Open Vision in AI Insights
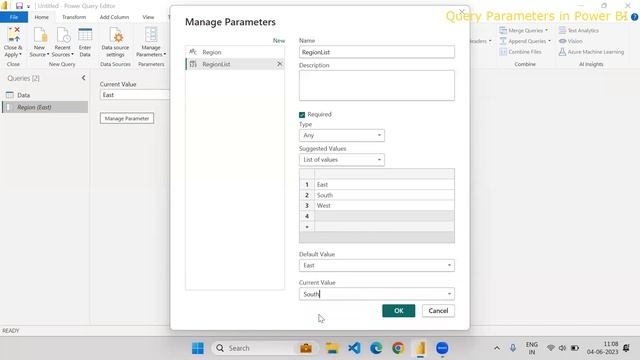The image size is (640, 360). point(571,41)
